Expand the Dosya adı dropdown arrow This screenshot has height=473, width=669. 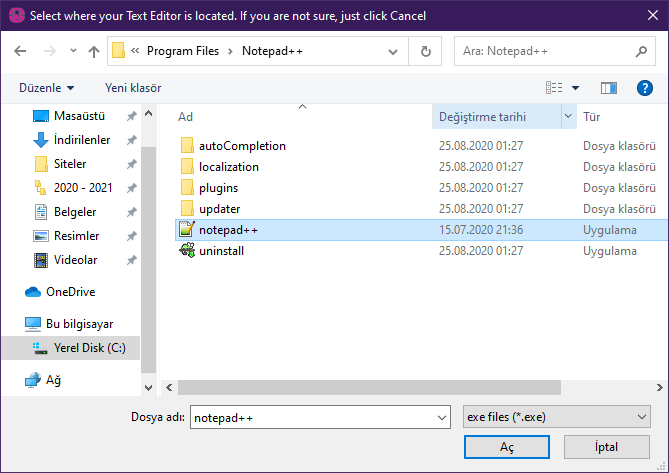click(442, 418)
